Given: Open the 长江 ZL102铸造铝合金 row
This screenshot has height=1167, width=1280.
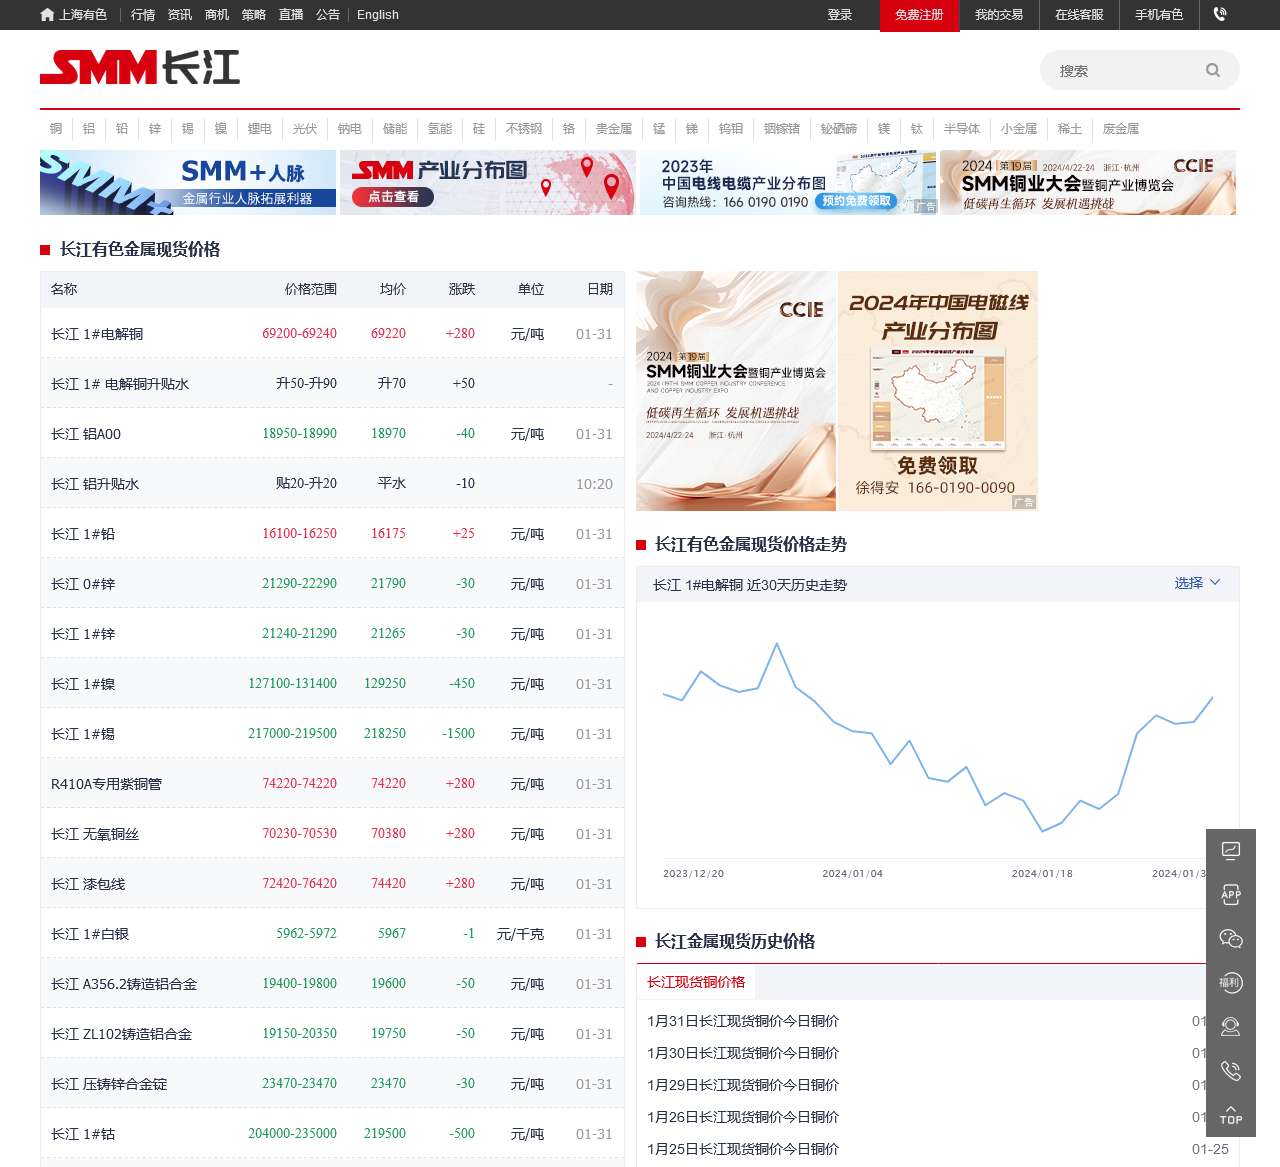Looking at the screenshot, I should tap(332, 1034).
